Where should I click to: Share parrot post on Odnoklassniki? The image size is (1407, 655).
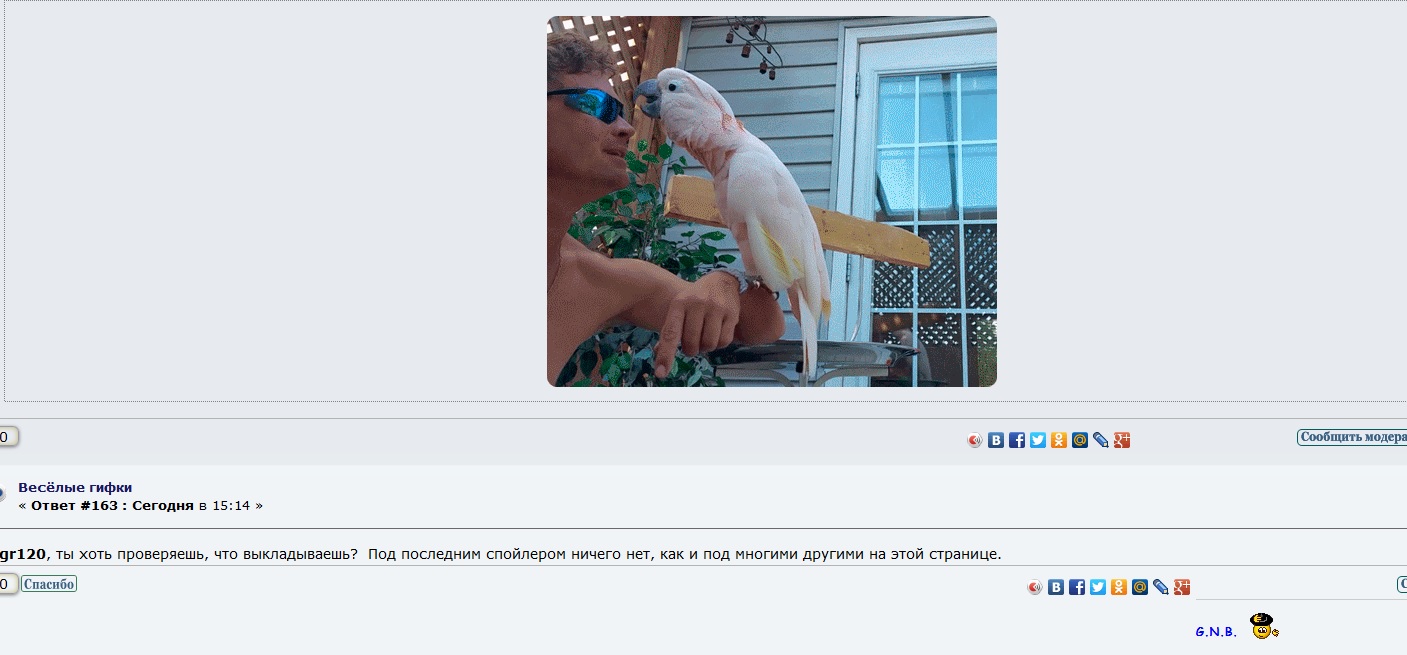1059,440
